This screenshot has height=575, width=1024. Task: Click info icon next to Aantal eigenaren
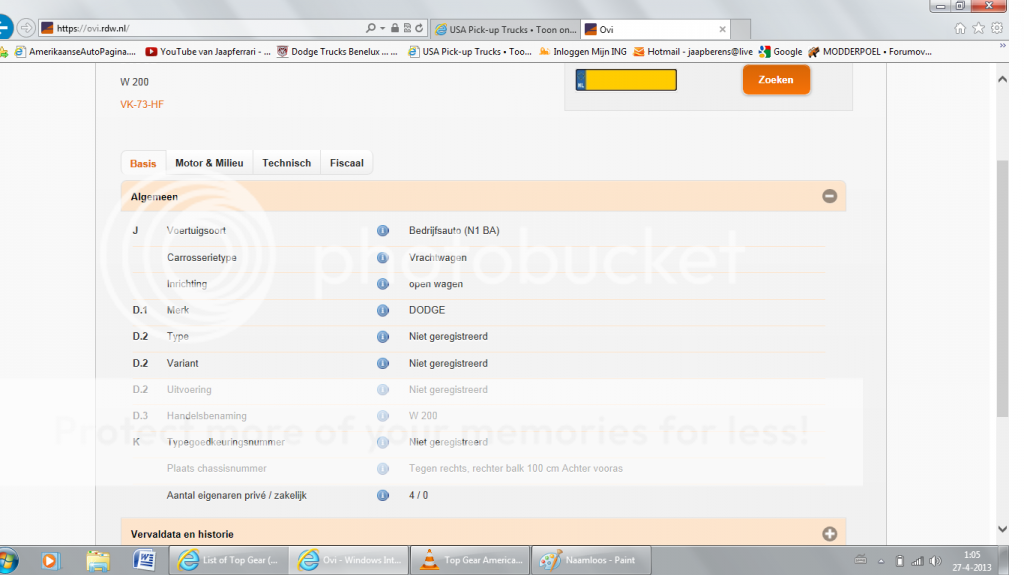[x=383, y=495]
